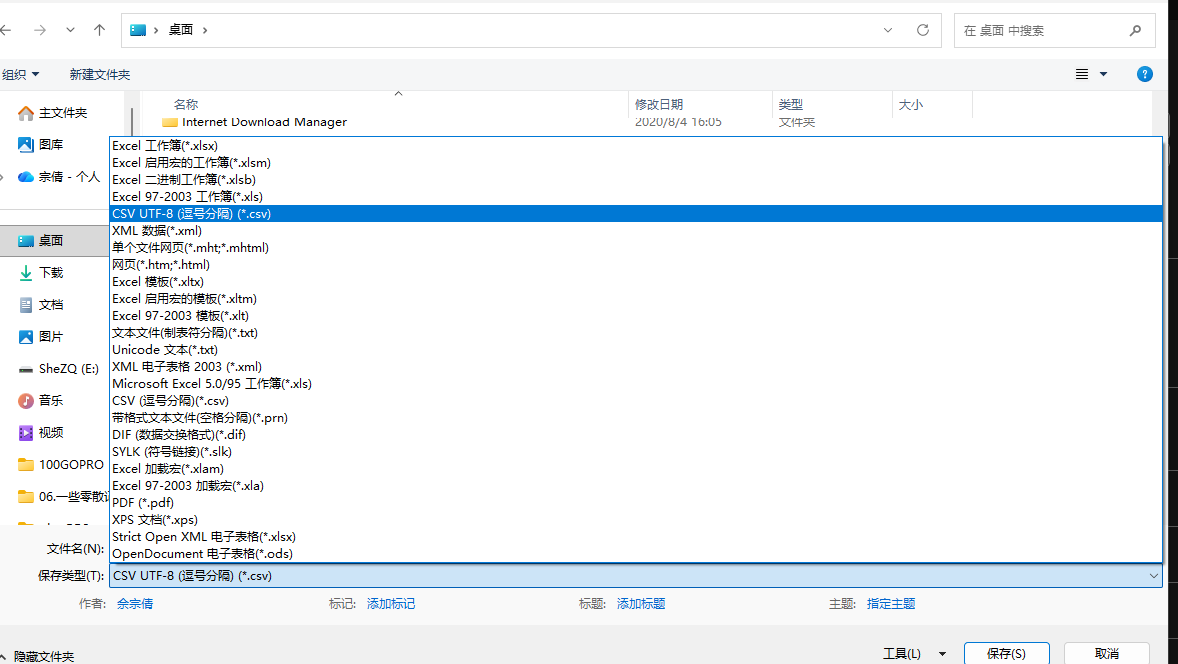This screenshot has width=1178, height=664.
Task: Choose Excel 97-2003 工作簿(*.xls) type
Action: (x=636, y=197)
